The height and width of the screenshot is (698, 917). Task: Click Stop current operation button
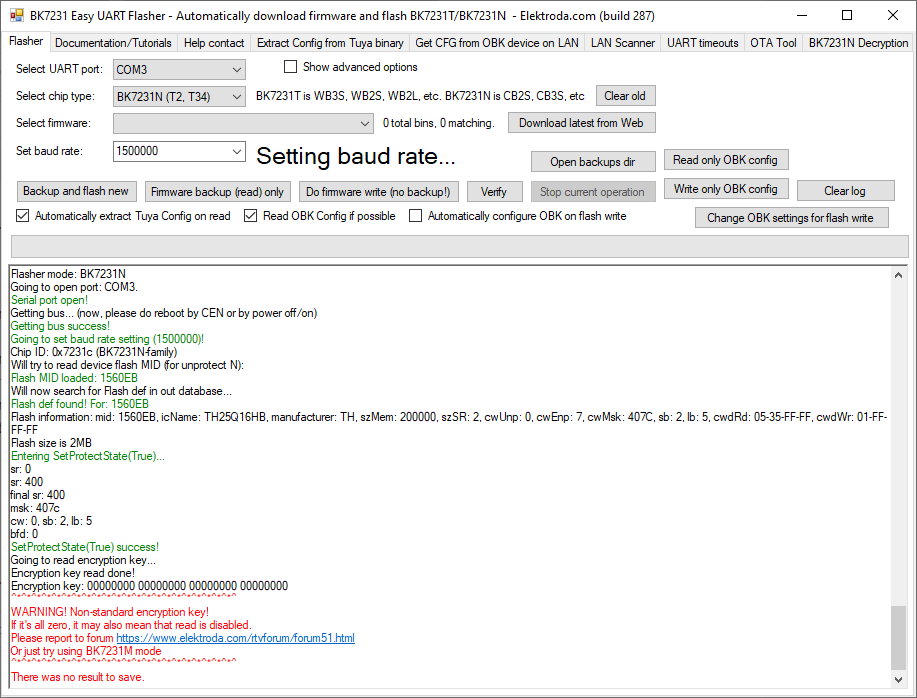coord(593,192)
